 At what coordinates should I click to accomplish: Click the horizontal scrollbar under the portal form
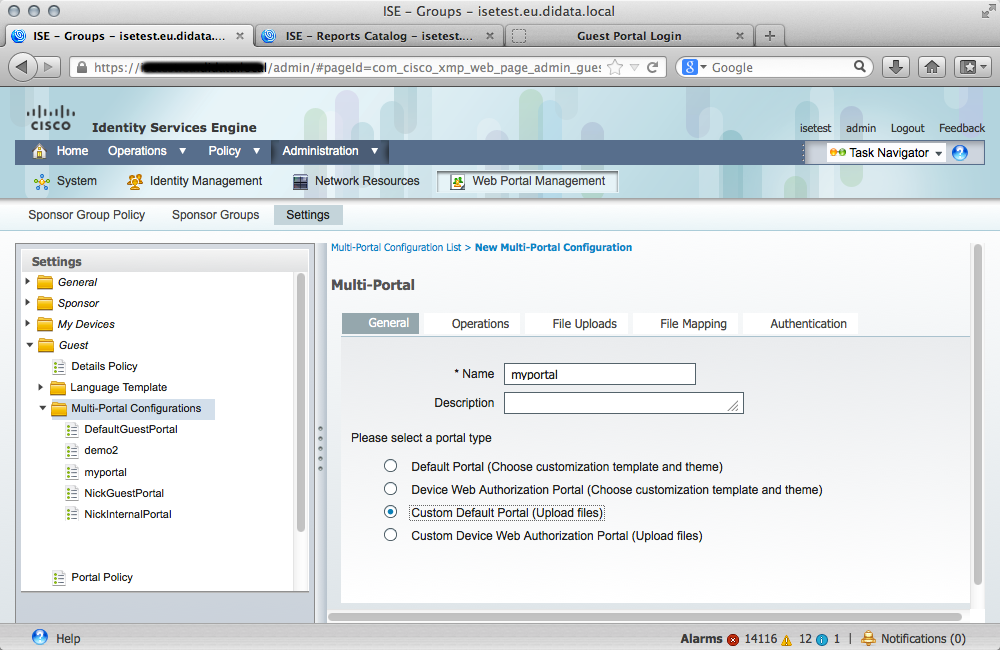click(645, 616)
